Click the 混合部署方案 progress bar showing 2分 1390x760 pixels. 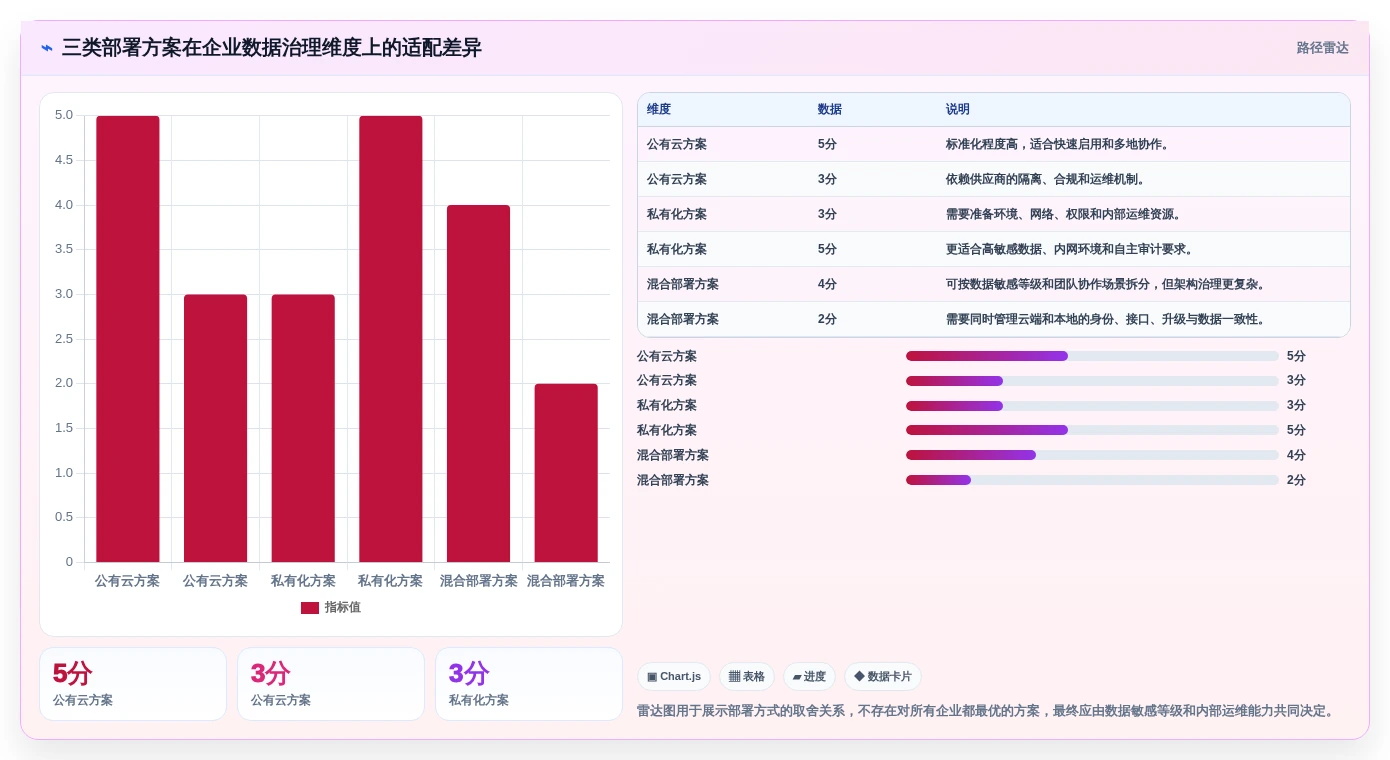(1092, 480)
